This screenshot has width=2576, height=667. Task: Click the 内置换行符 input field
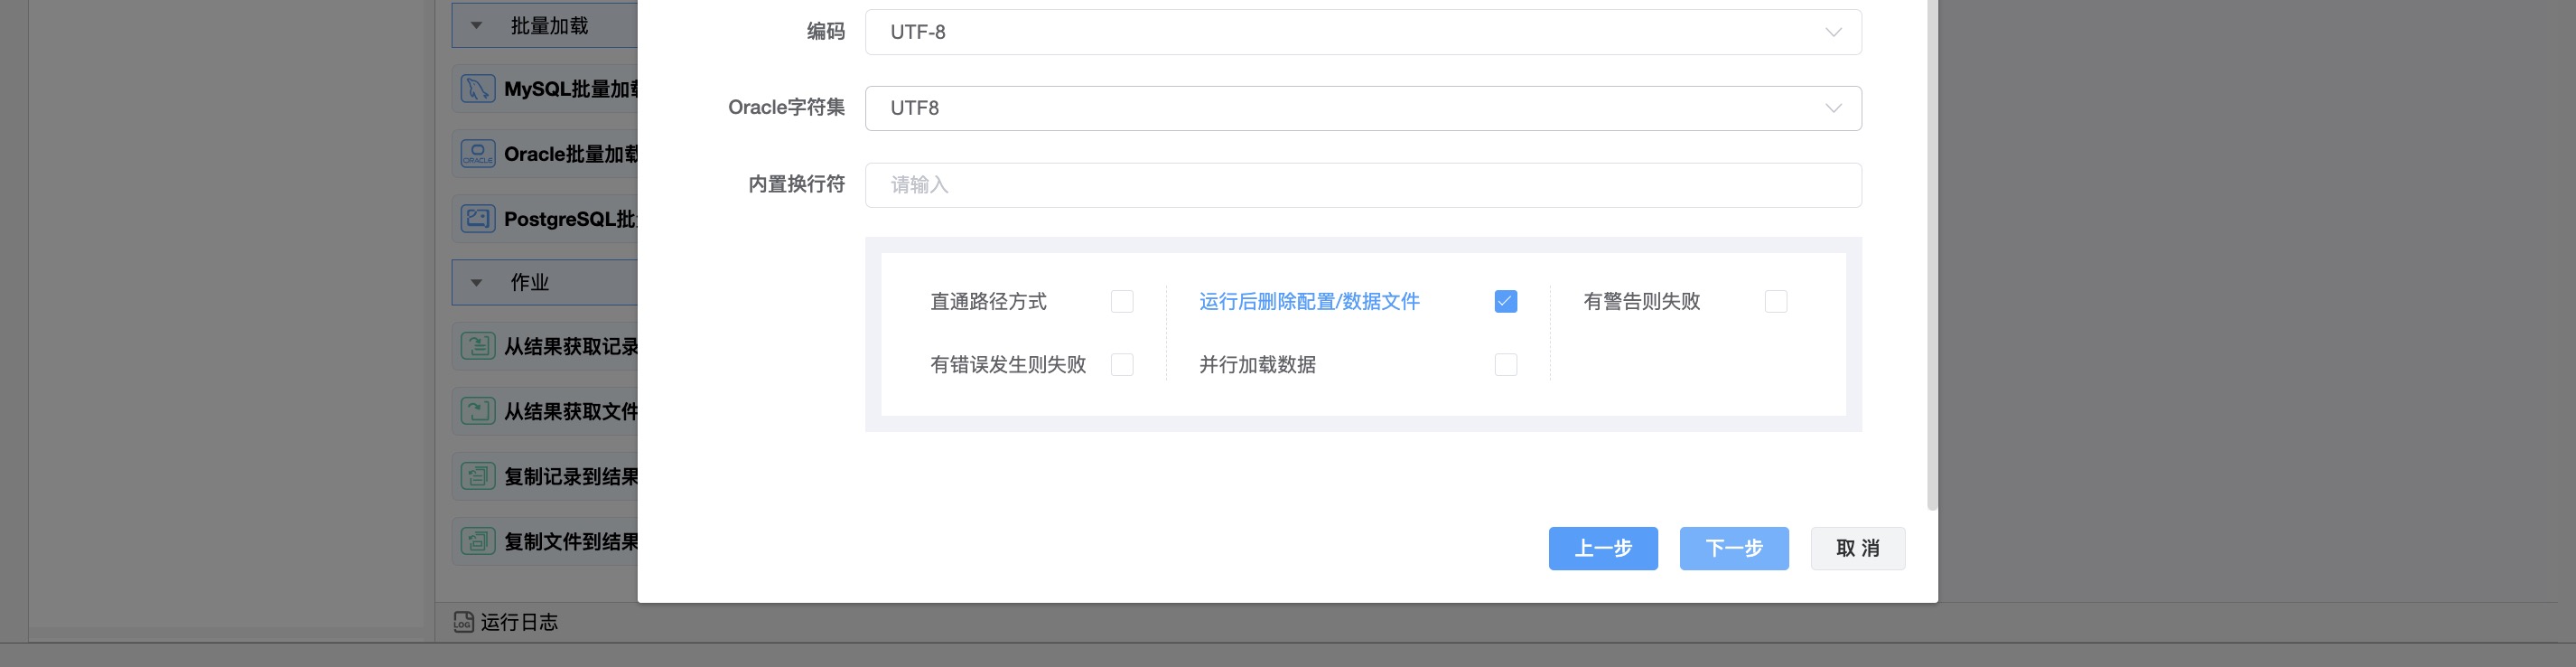[1362, 185]
